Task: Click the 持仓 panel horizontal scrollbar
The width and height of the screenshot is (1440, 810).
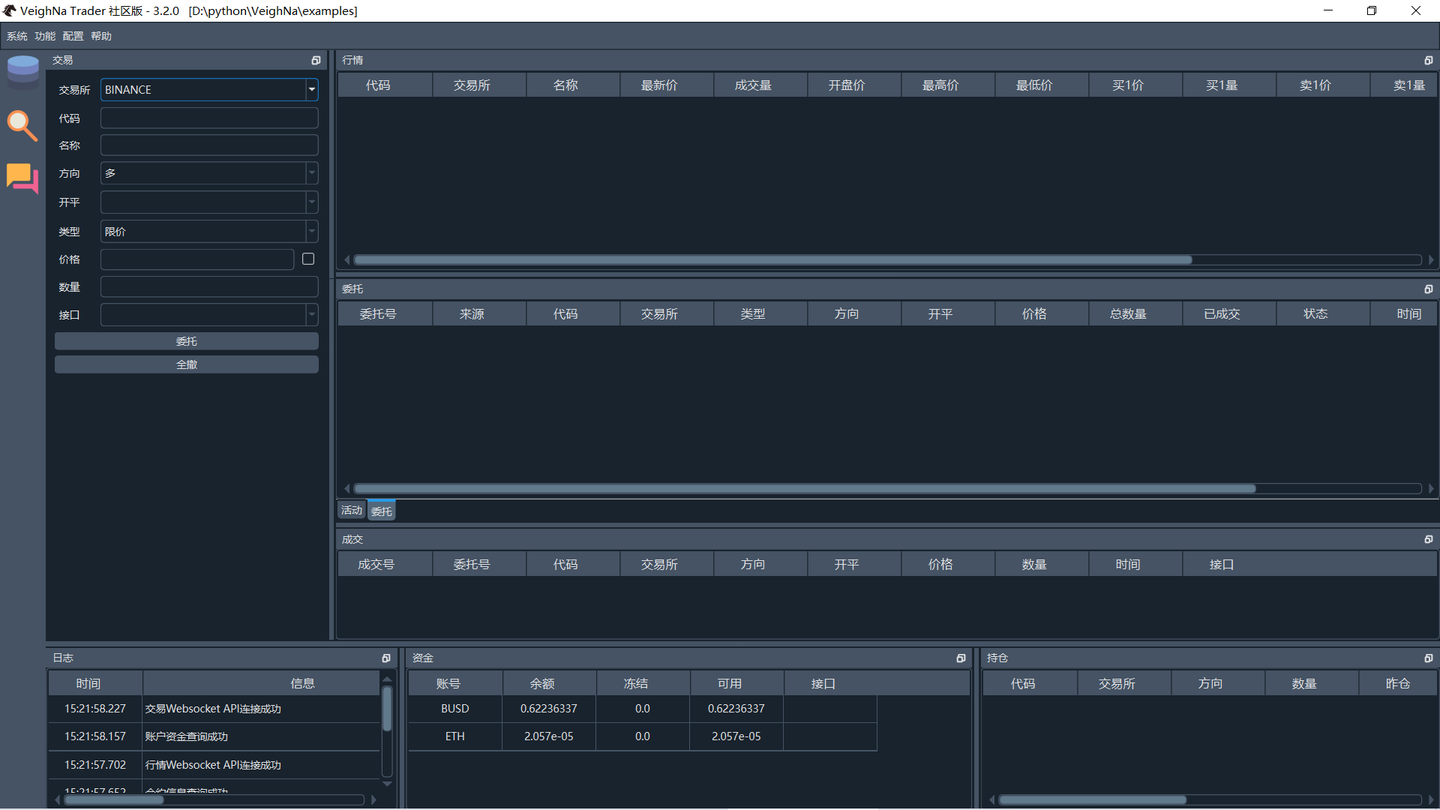Action: (x=1093, y=800)
